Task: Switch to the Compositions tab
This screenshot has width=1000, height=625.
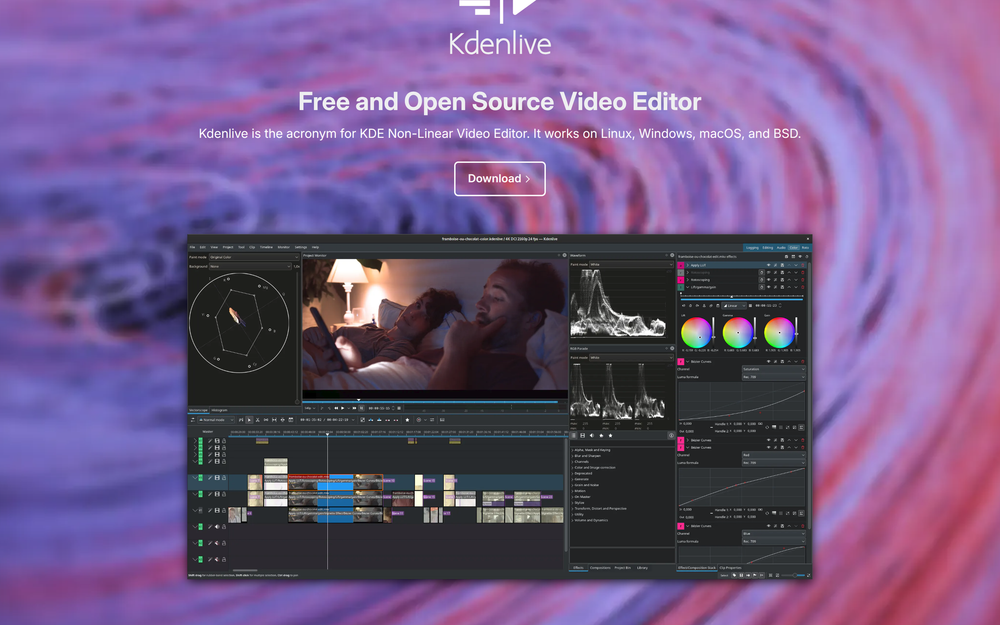Action: click(x=600, y=568)
